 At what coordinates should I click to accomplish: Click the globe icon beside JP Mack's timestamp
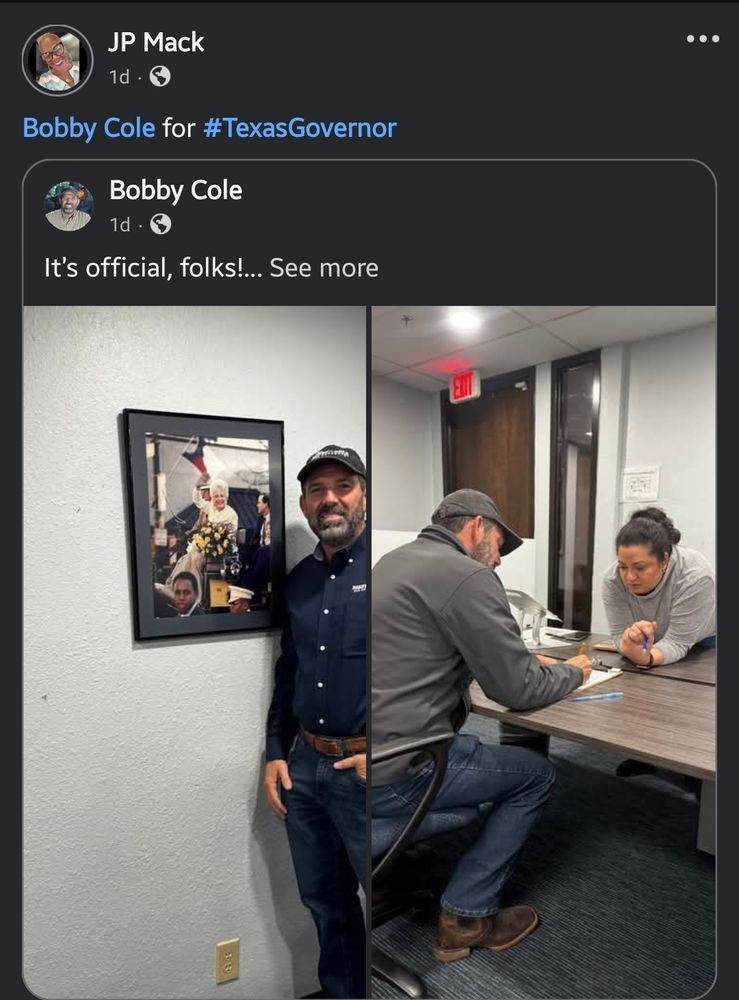tap(160, 77)
